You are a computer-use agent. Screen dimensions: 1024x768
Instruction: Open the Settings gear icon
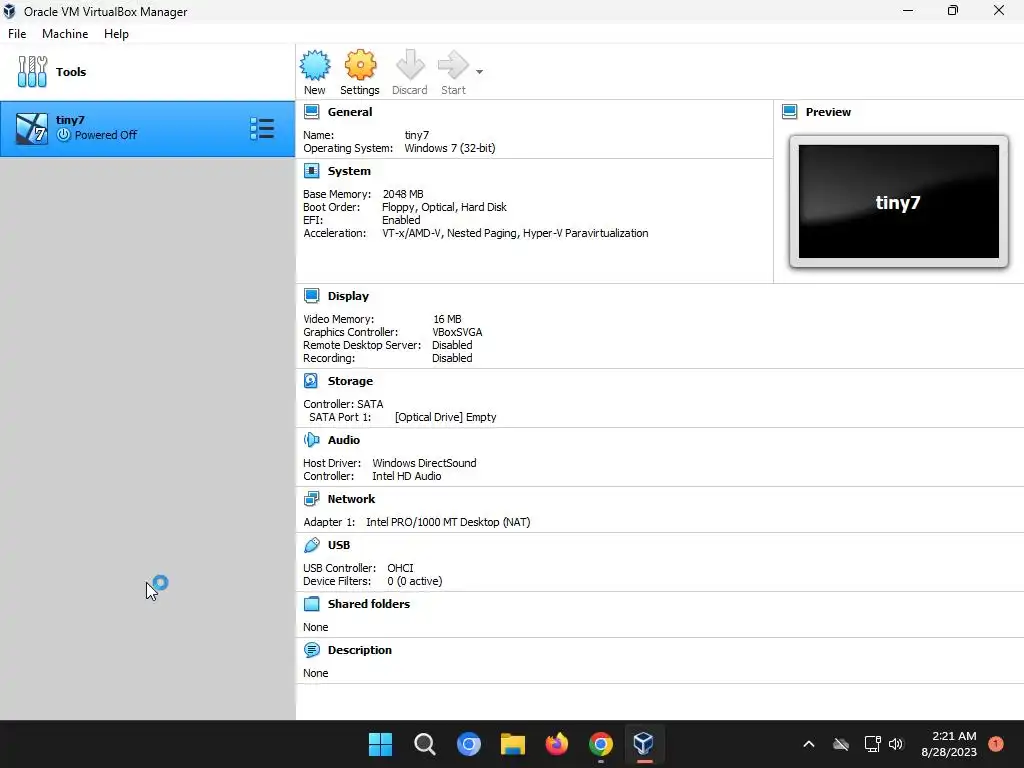(x=360, y=65)
